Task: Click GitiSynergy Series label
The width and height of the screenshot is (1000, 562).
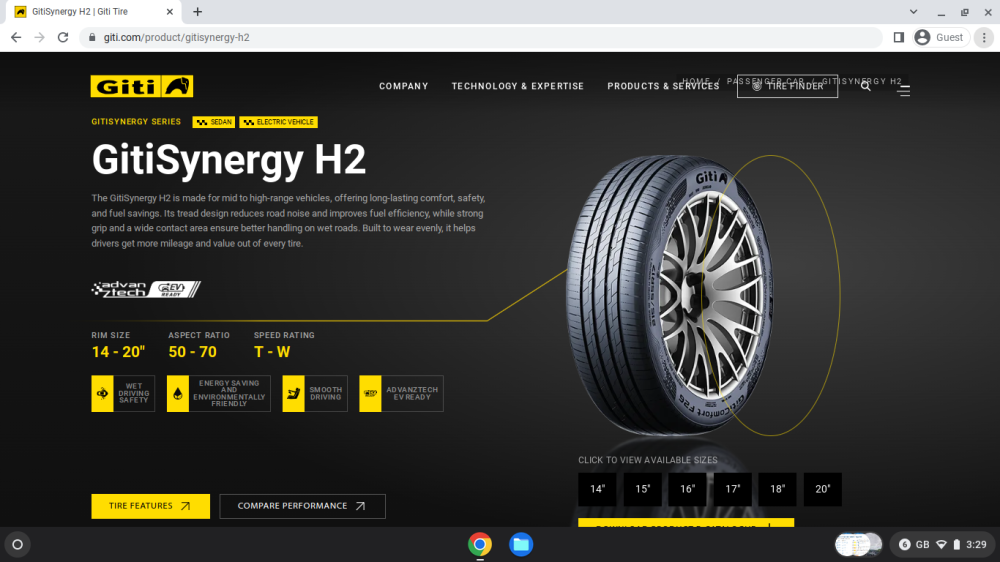Action: click(x=136, y=122)
